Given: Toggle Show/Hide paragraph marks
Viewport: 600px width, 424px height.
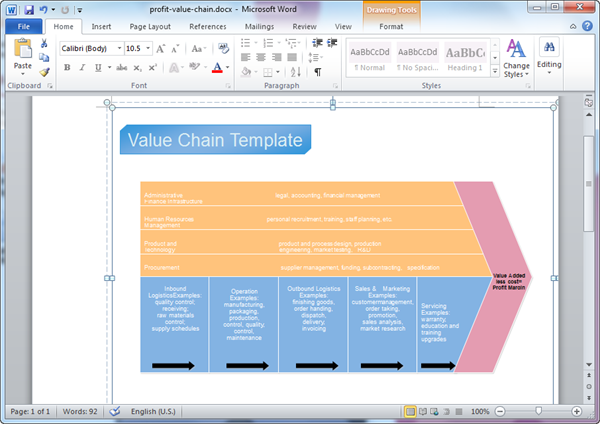Looking at the screenshot, I should (318, 72).
